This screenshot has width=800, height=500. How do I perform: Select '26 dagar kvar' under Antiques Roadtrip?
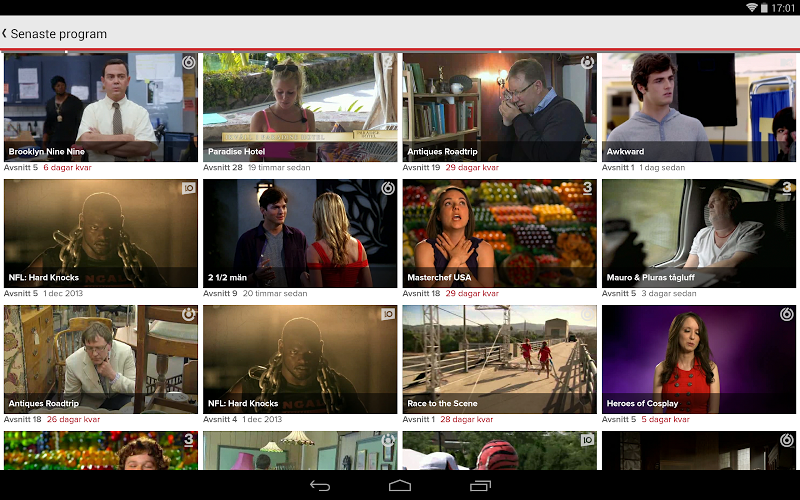coord(73,419)
